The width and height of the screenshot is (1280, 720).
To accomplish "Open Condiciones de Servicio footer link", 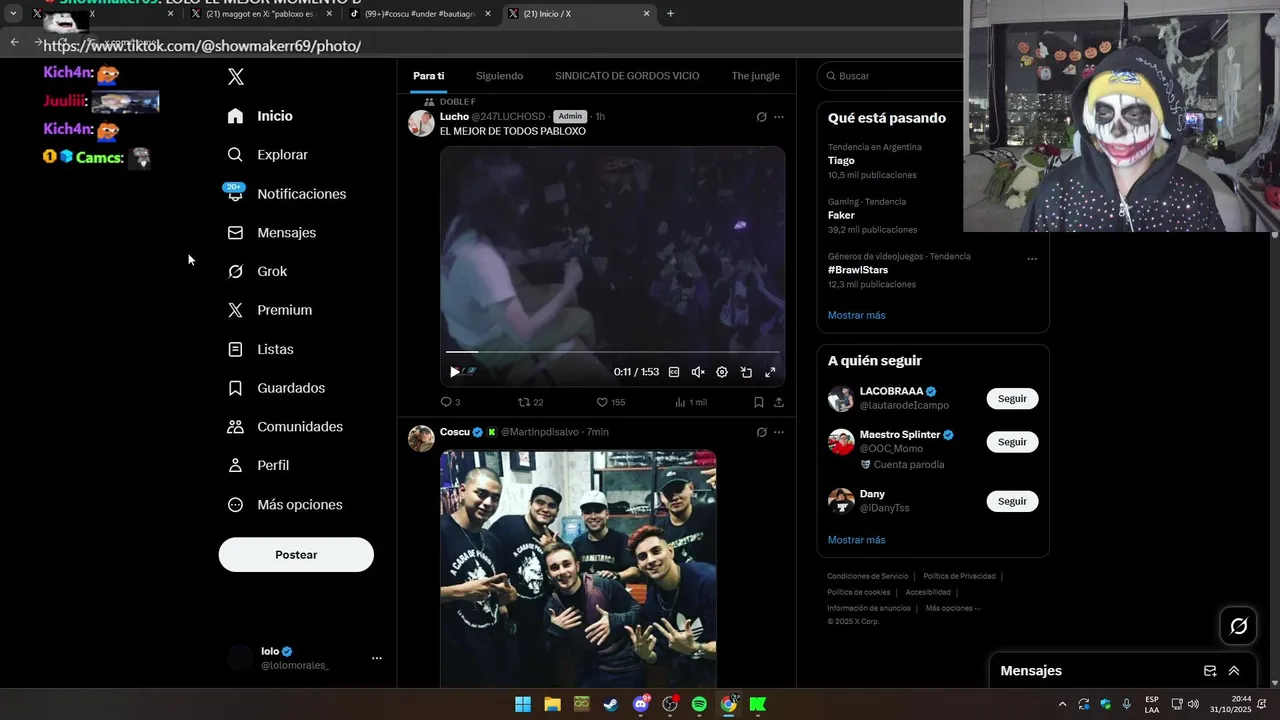I will click(x=867, y=576).
